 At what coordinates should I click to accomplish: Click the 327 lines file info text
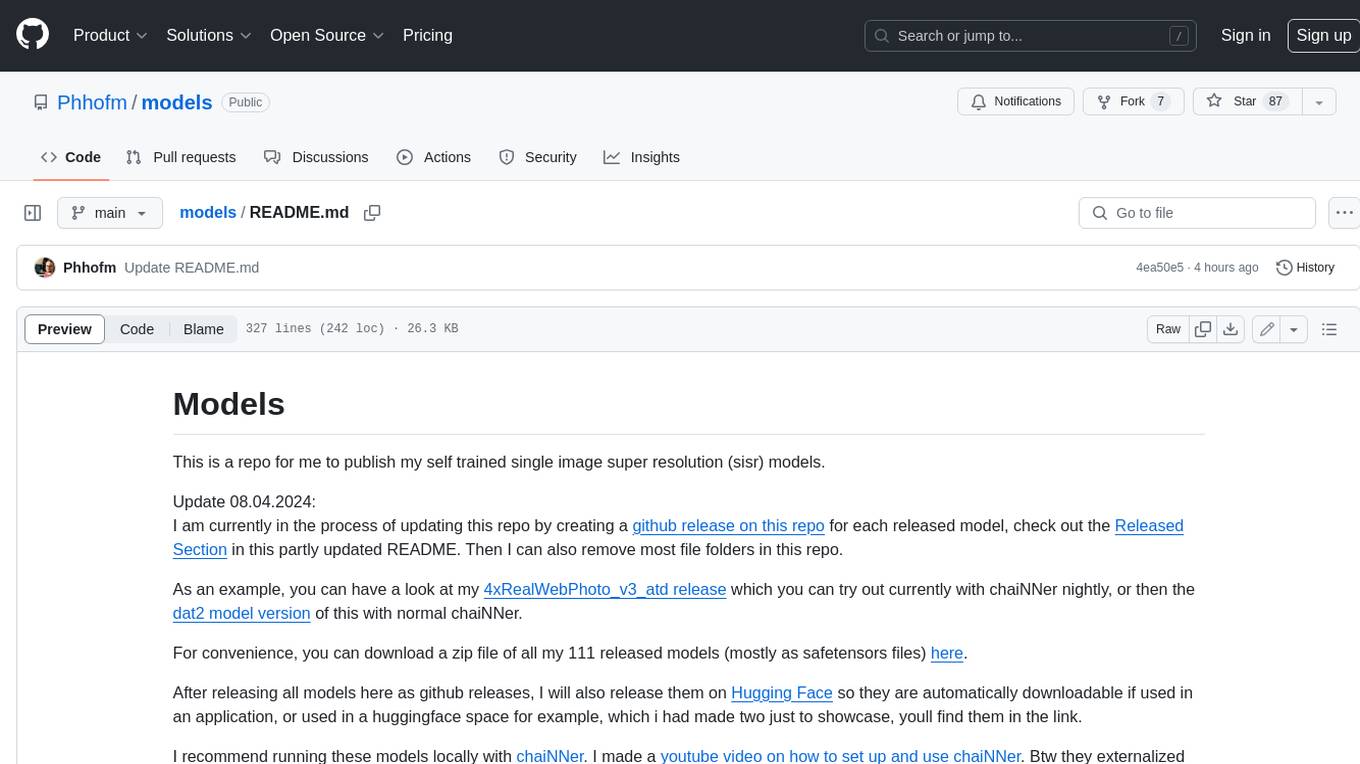352,328
